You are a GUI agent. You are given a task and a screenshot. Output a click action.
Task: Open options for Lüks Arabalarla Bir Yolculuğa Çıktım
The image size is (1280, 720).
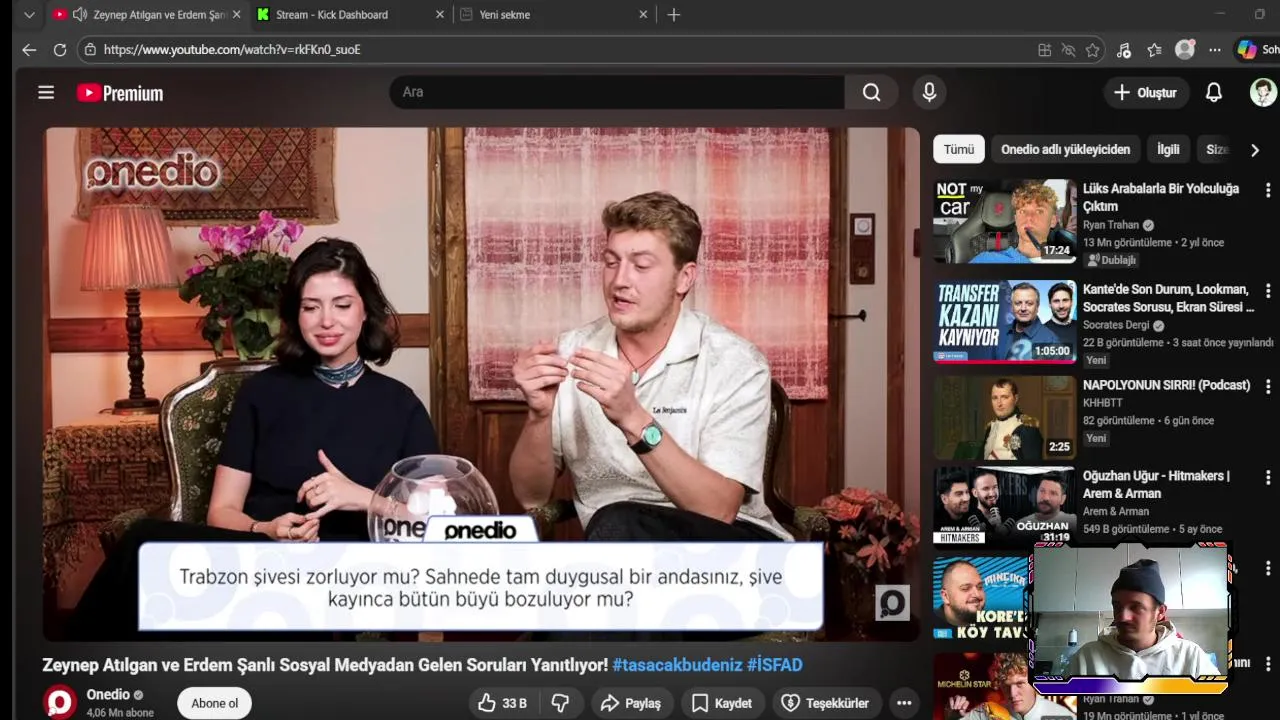[1268, 190]
